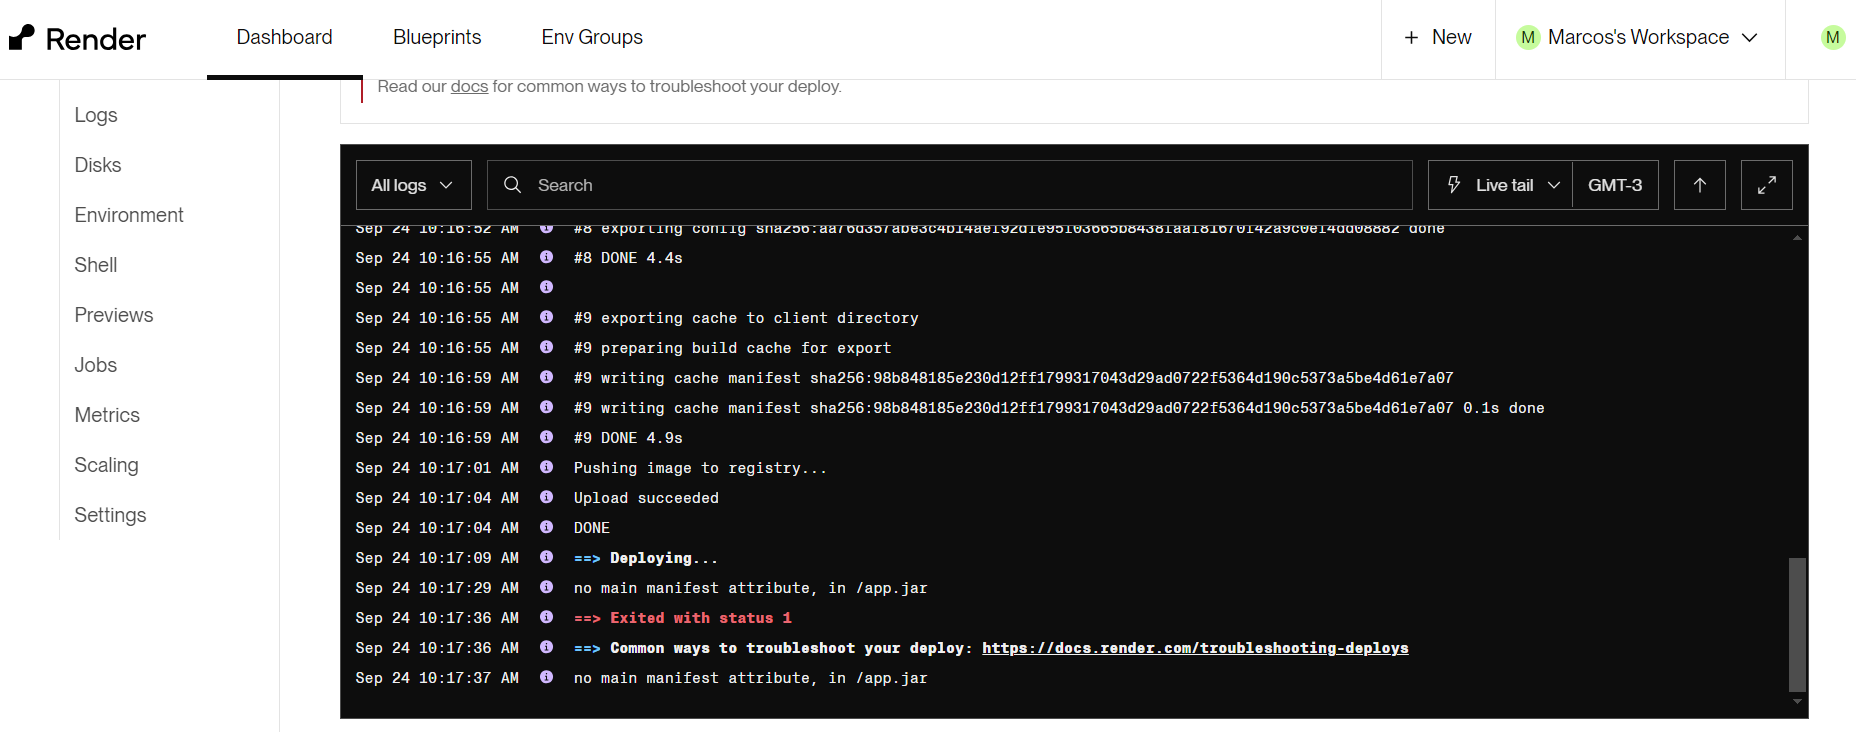Image resolution: width=1856 pixels, height=732 pixels.
Task: Open the Live tail dropdown
Action: coord(1500,185)
